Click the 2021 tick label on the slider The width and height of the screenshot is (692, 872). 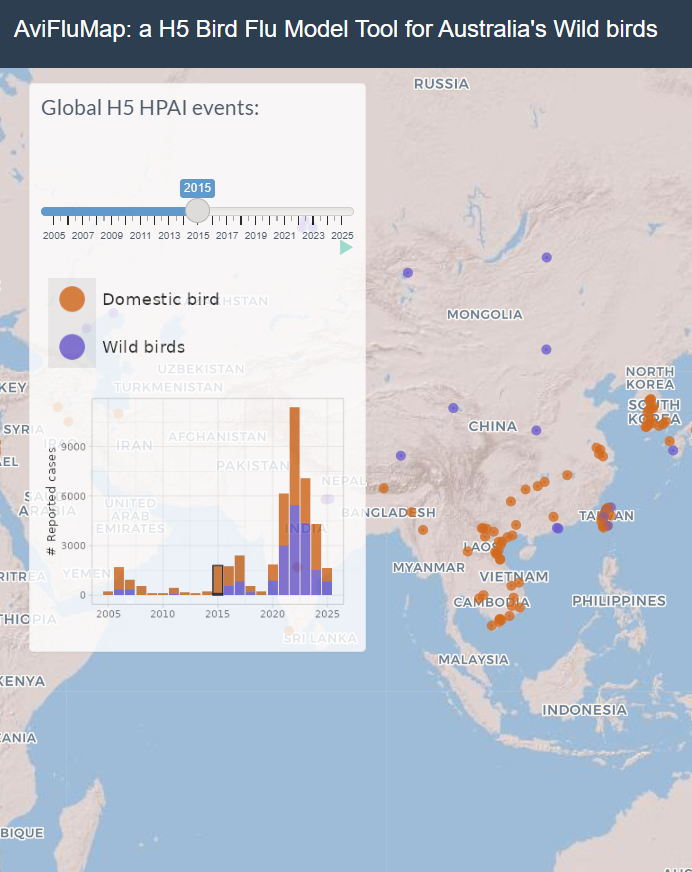point(284,236)
